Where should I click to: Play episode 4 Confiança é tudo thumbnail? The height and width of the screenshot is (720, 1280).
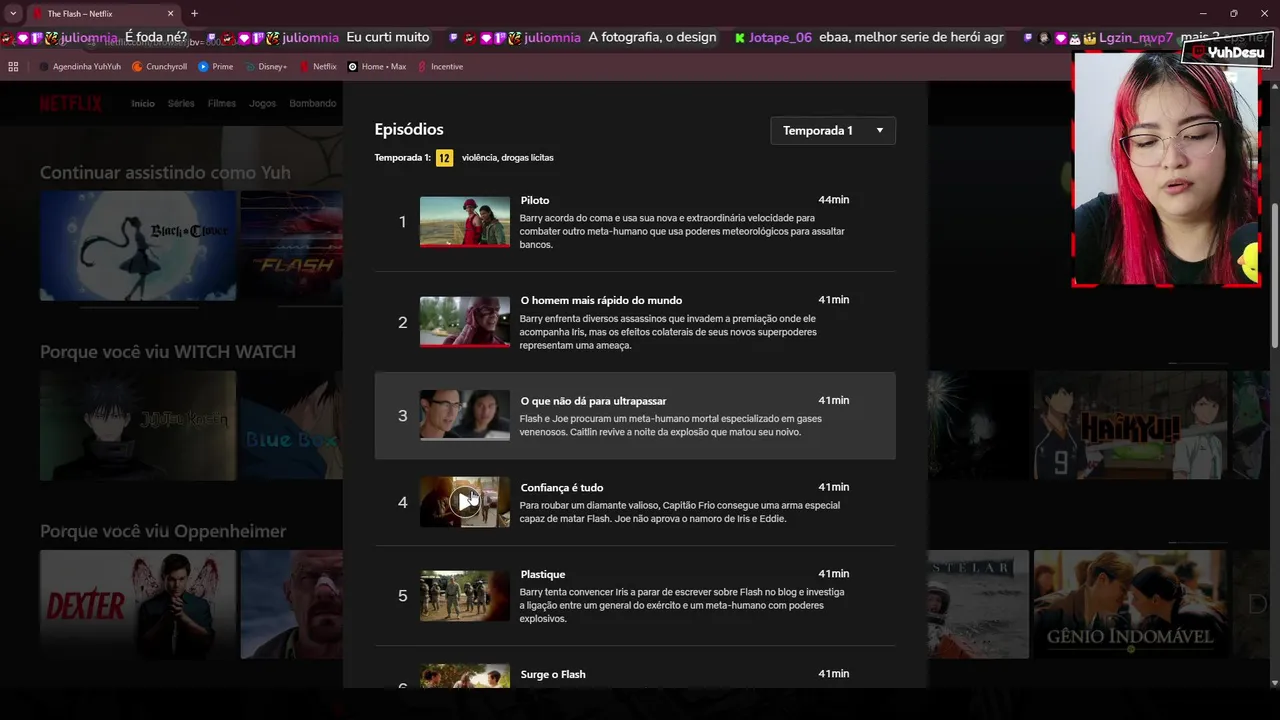click(465, 501)
